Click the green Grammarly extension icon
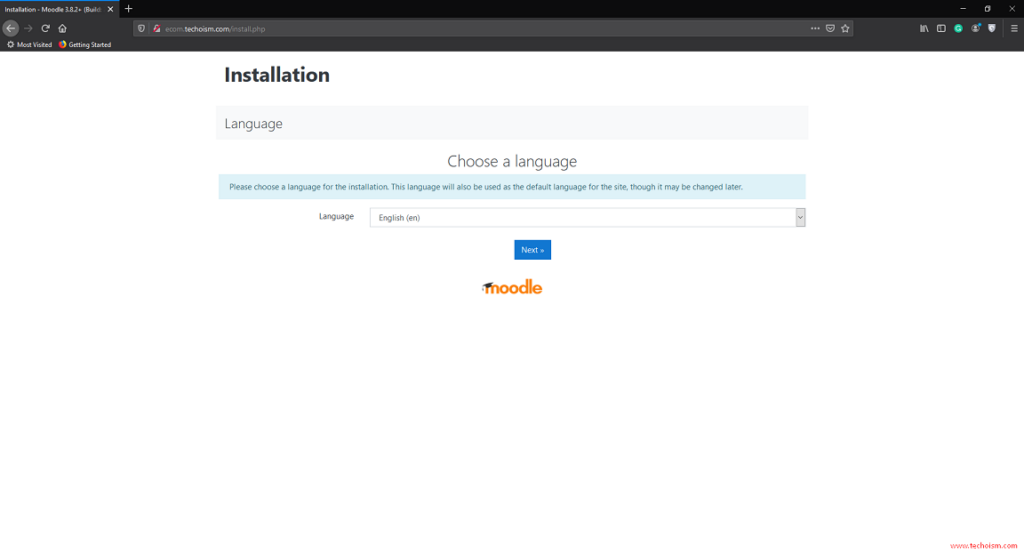Screen dimensions: 1024x554 (958, 28)
